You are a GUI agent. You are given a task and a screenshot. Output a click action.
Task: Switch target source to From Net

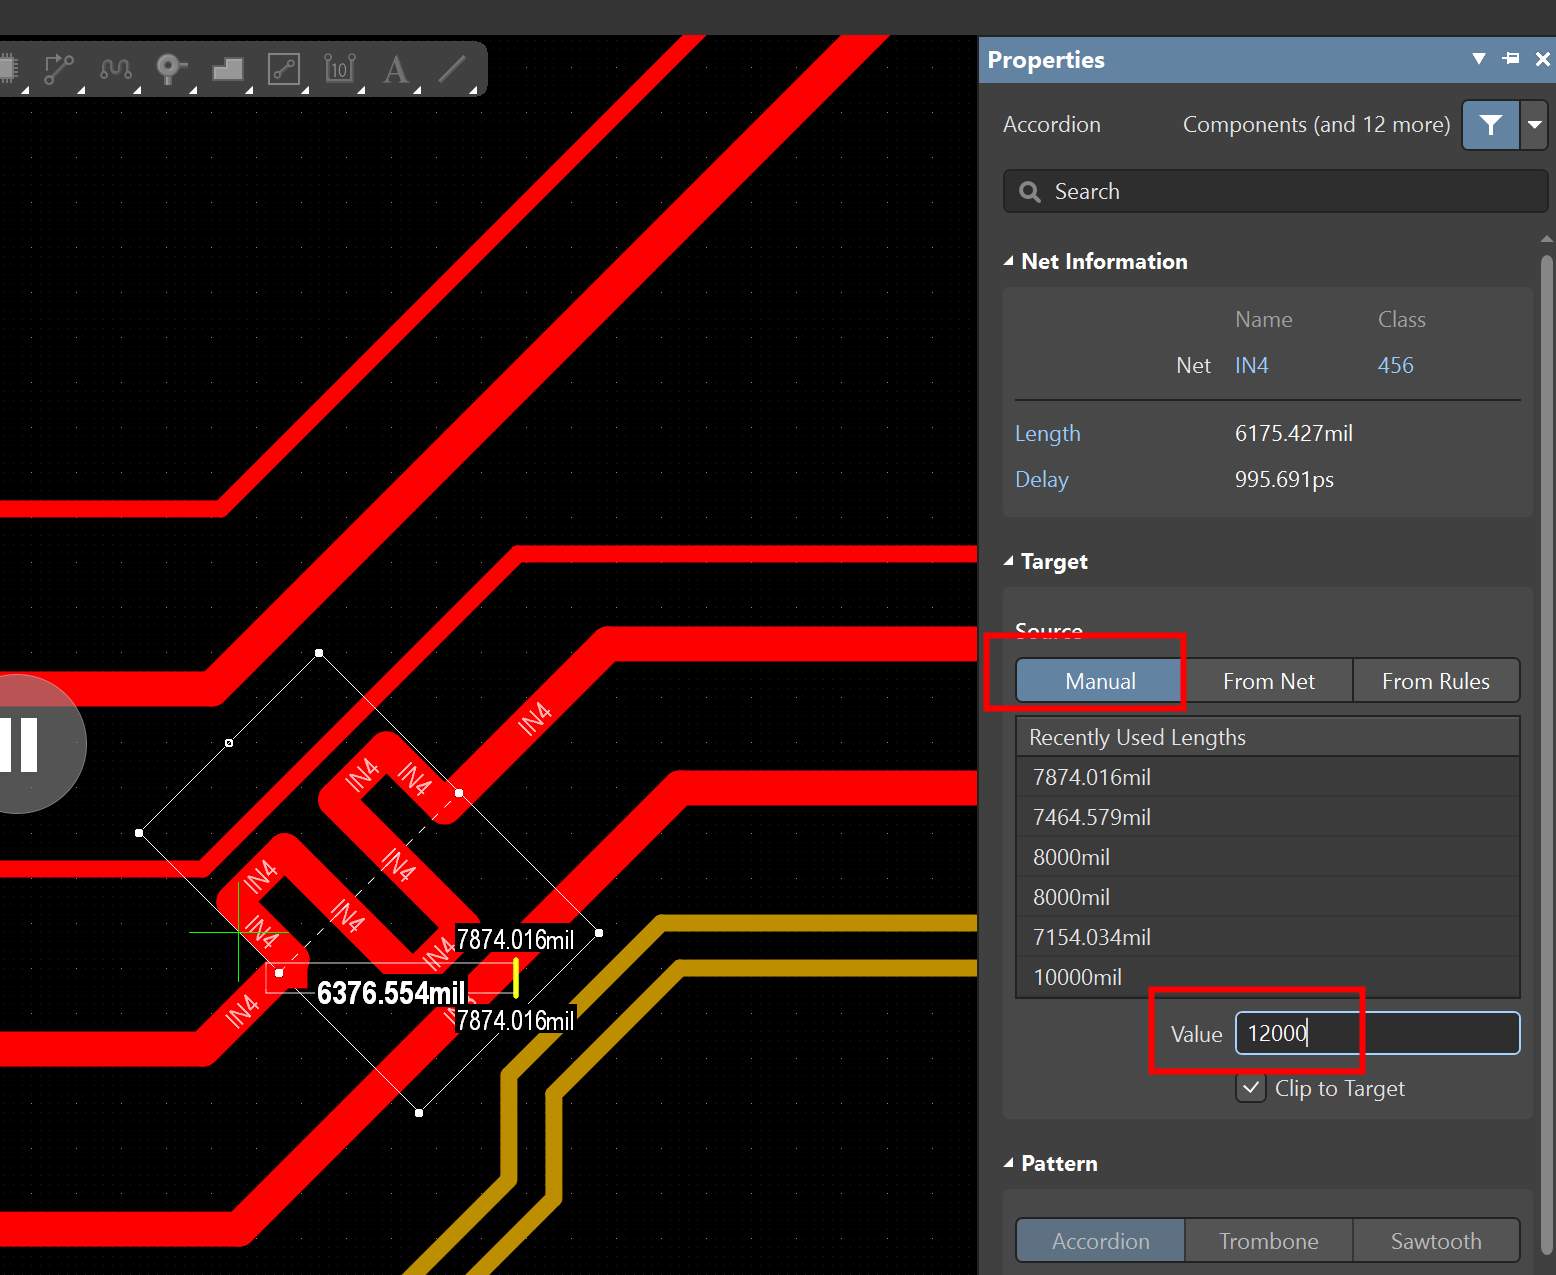click(x=1268, y=681)
